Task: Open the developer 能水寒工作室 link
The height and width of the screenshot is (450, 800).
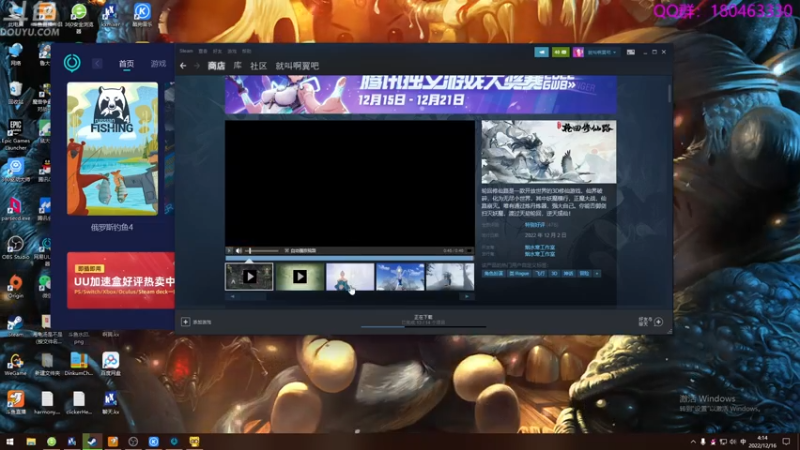Action: (x=540, y=247)
